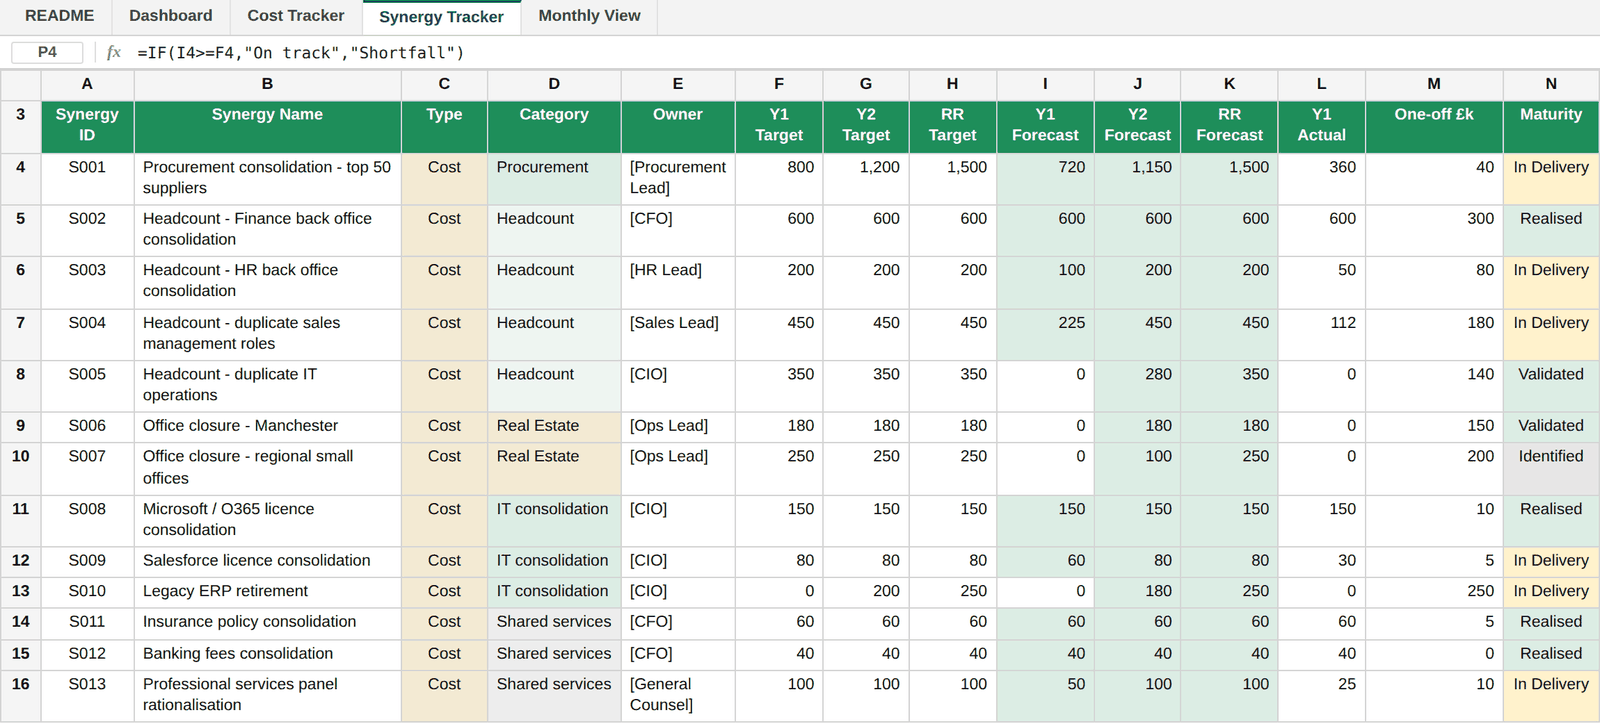This screenshot has width=1600, height=724.
Task: Select column M header
Action: coord(1434,84)
